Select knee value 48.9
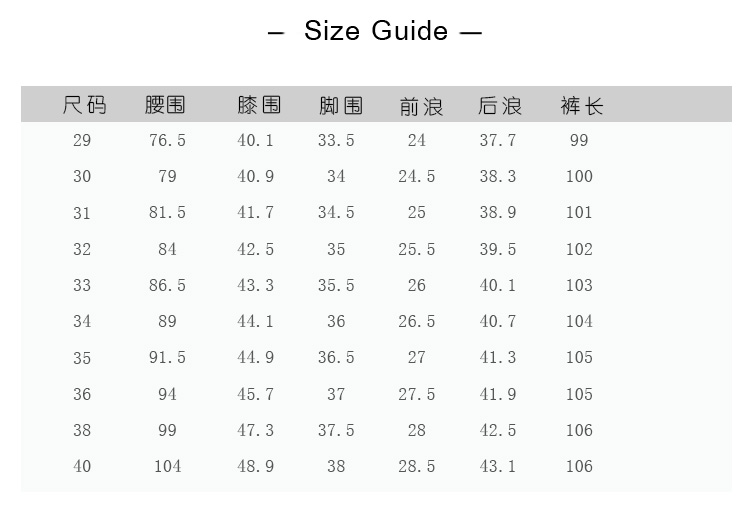The height and width of the screenshot is (513, 750). [x=255, y=467]
